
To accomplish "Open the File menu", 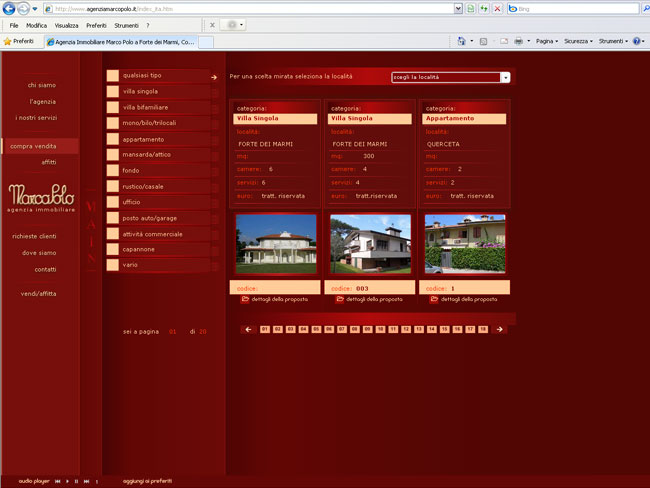I will [14, 25].
